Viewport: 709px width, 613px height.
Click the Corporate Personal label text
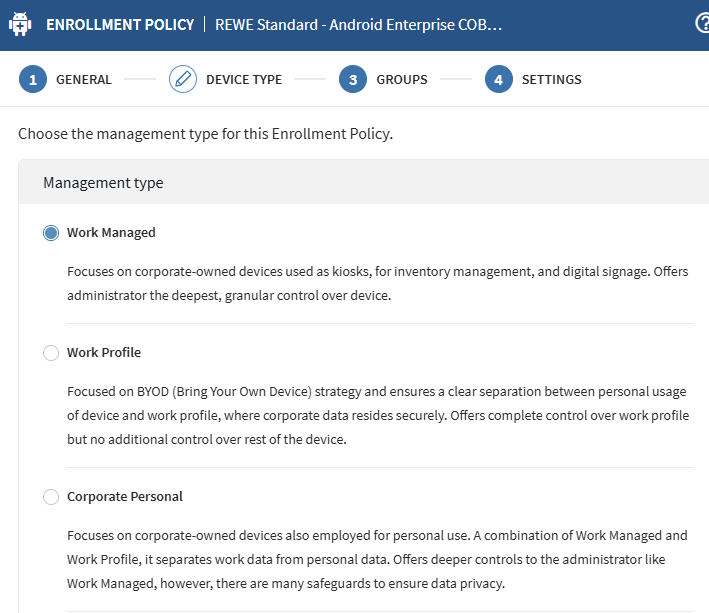(125, 497)
